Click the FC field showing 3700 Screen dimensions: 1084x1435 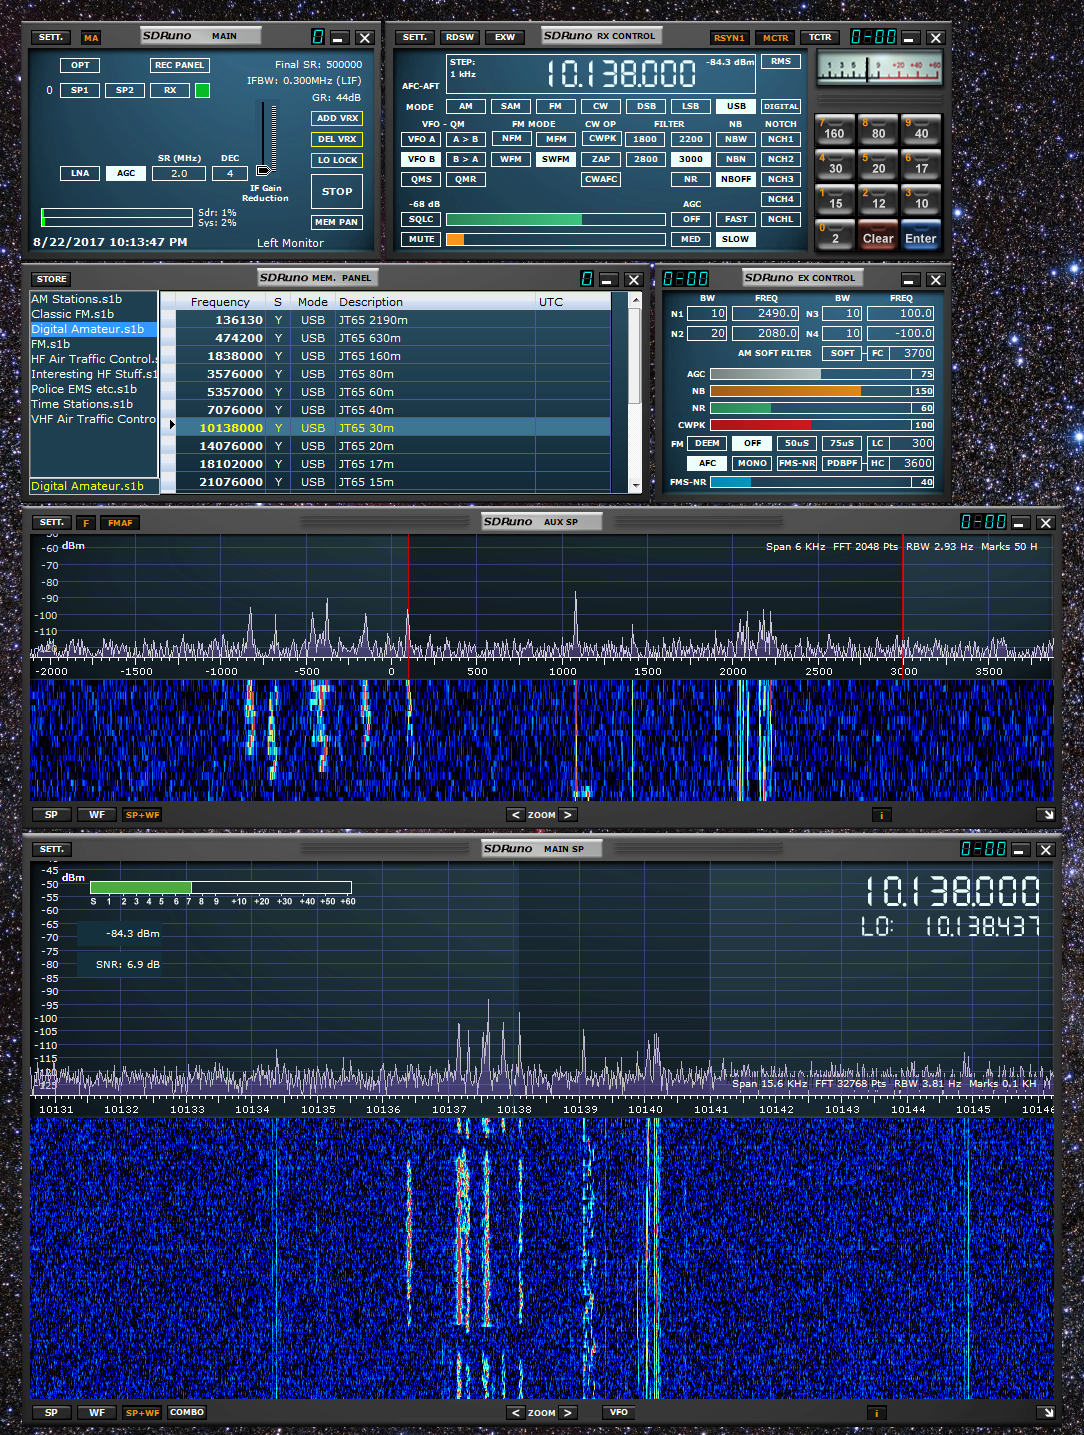pyautogui.click(x=912, y=353)
